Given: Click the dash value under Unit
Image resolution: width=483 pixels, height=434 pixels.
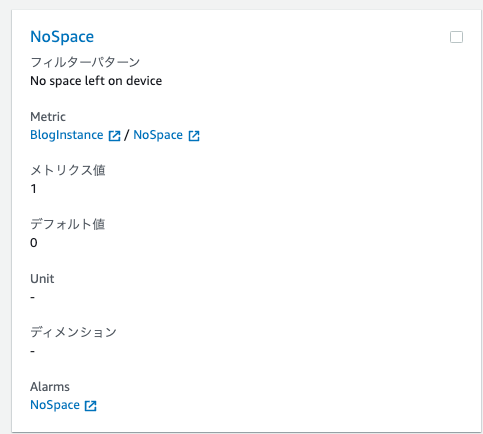Looking at the screenshot, I should [x=32, y=297].
